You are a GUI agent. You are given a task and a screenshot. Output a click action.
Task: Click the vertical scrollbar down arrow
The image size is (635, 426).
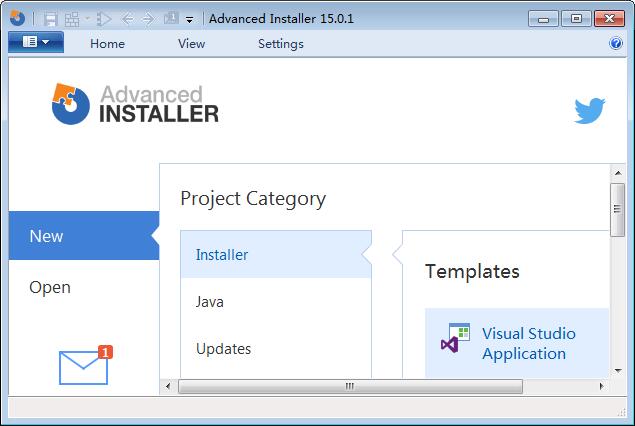pyautogui.click(x=618, y=371)
